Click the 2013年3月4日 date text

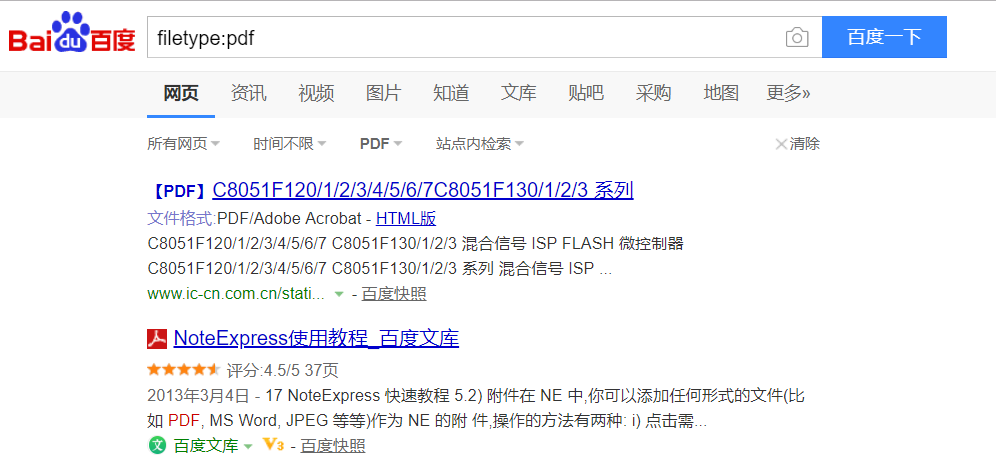tap(198, 395)
